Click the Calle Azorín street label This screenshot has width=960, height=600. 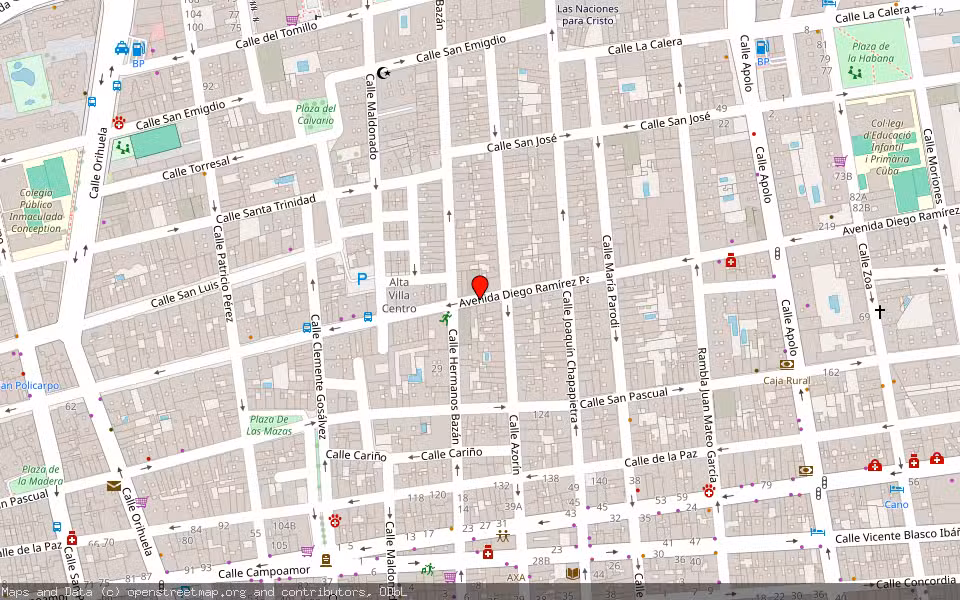pos(514,444)
